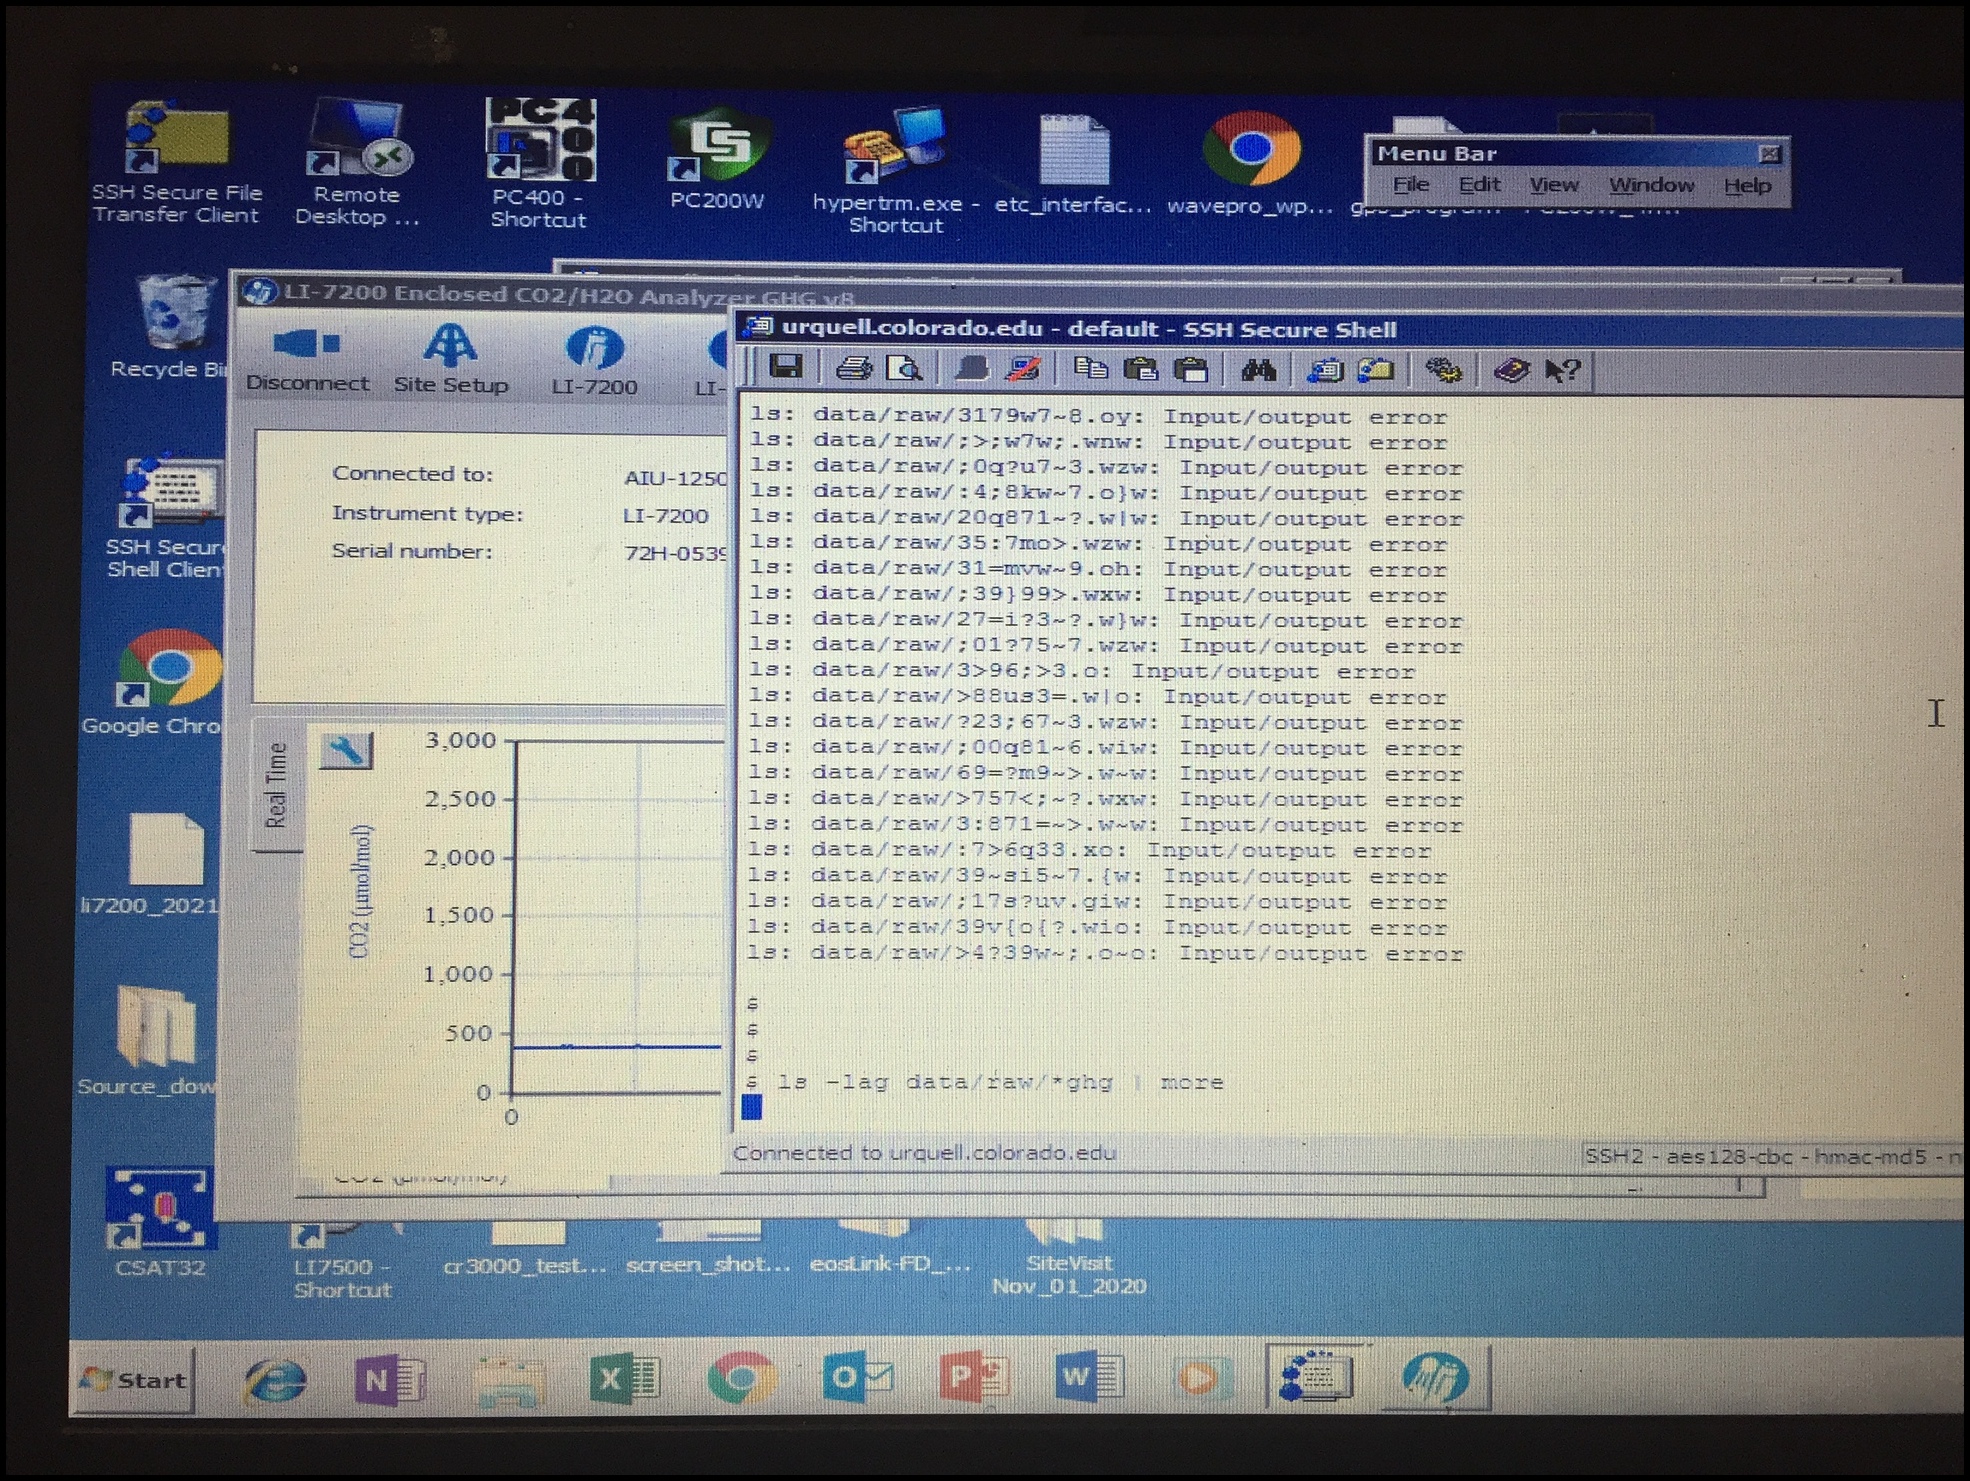
Task: Click Print icon in SSH toolbar
Action: [x=853, y=369]
